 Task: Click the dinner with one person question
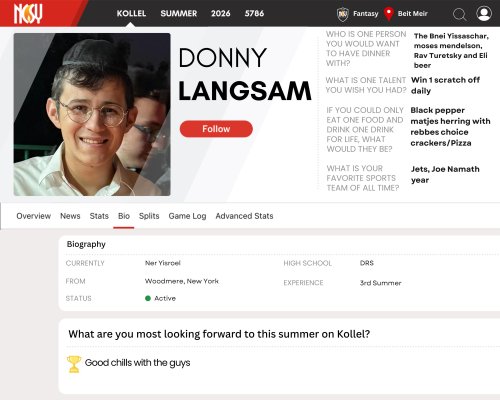coord(366,49)
